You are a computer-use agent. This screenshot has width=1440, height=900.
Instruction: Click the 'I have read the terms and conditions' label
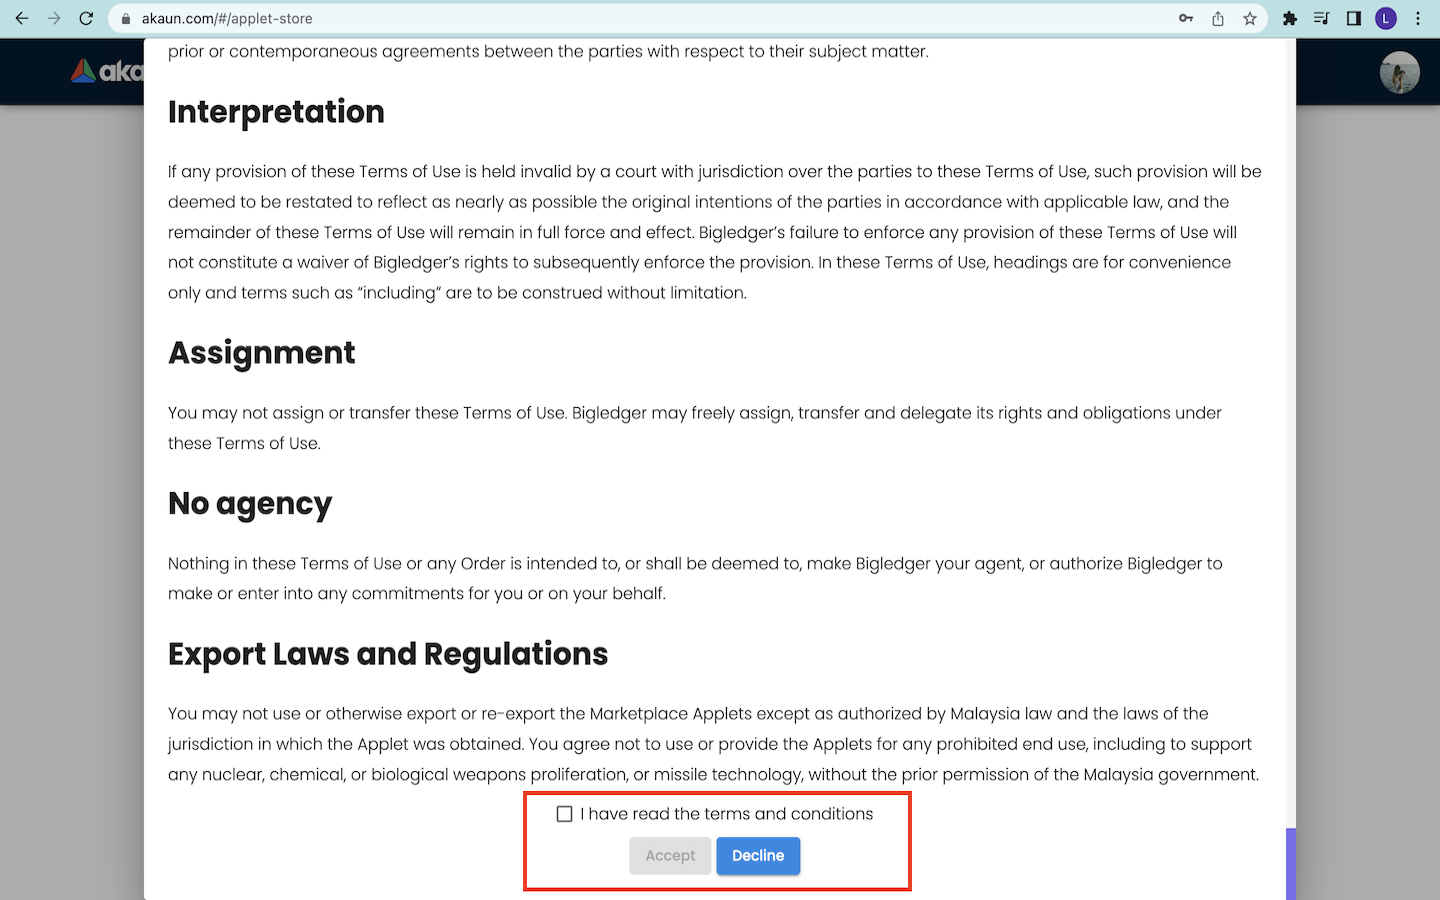[x=727, y=814]
